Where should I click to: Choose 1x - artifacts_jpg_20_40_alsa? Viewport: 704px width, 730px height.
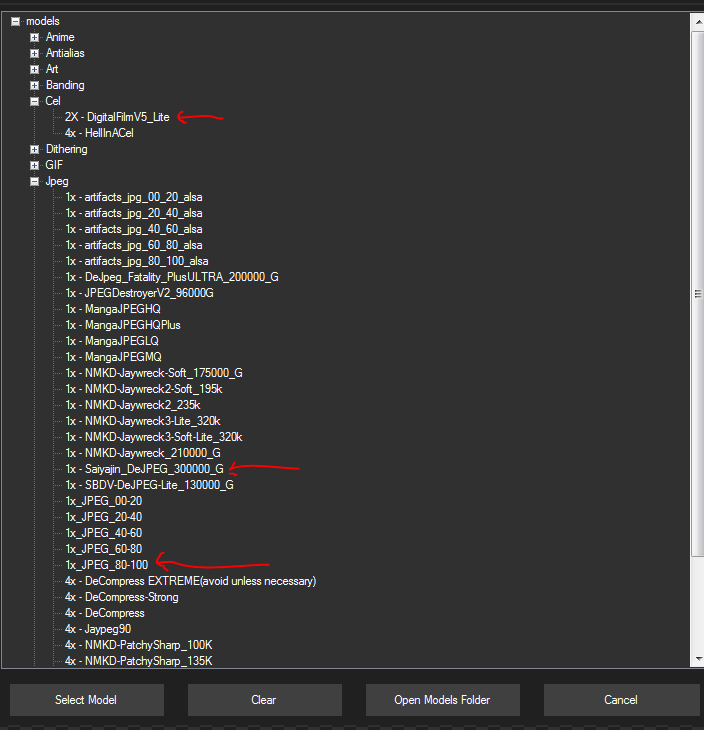point(134,213)
